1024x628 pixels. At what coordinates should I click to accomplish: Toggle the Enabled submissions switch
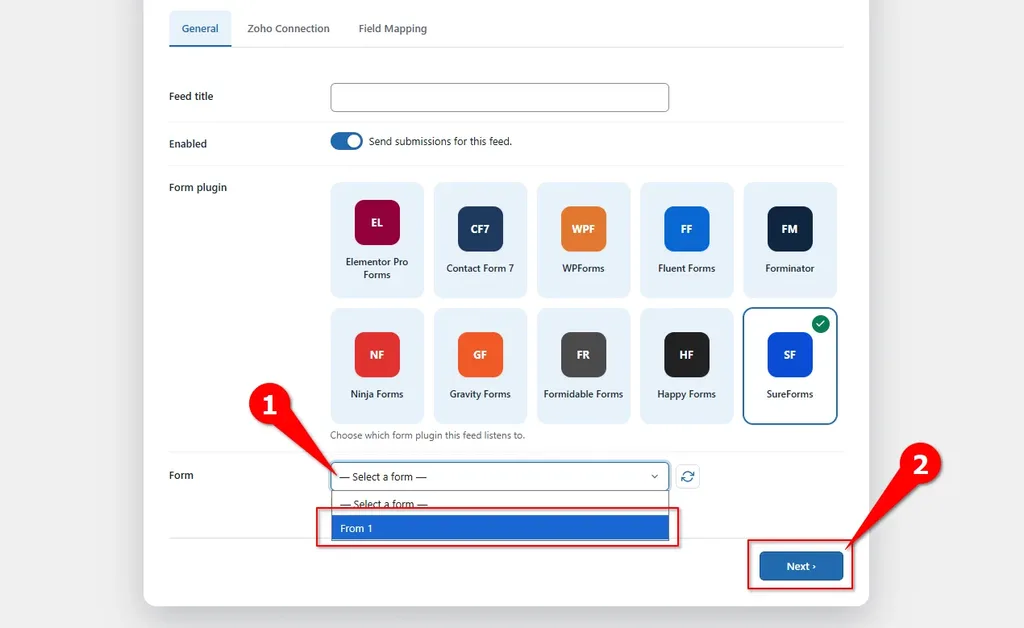pyautogui.click(x=346, y=141)
